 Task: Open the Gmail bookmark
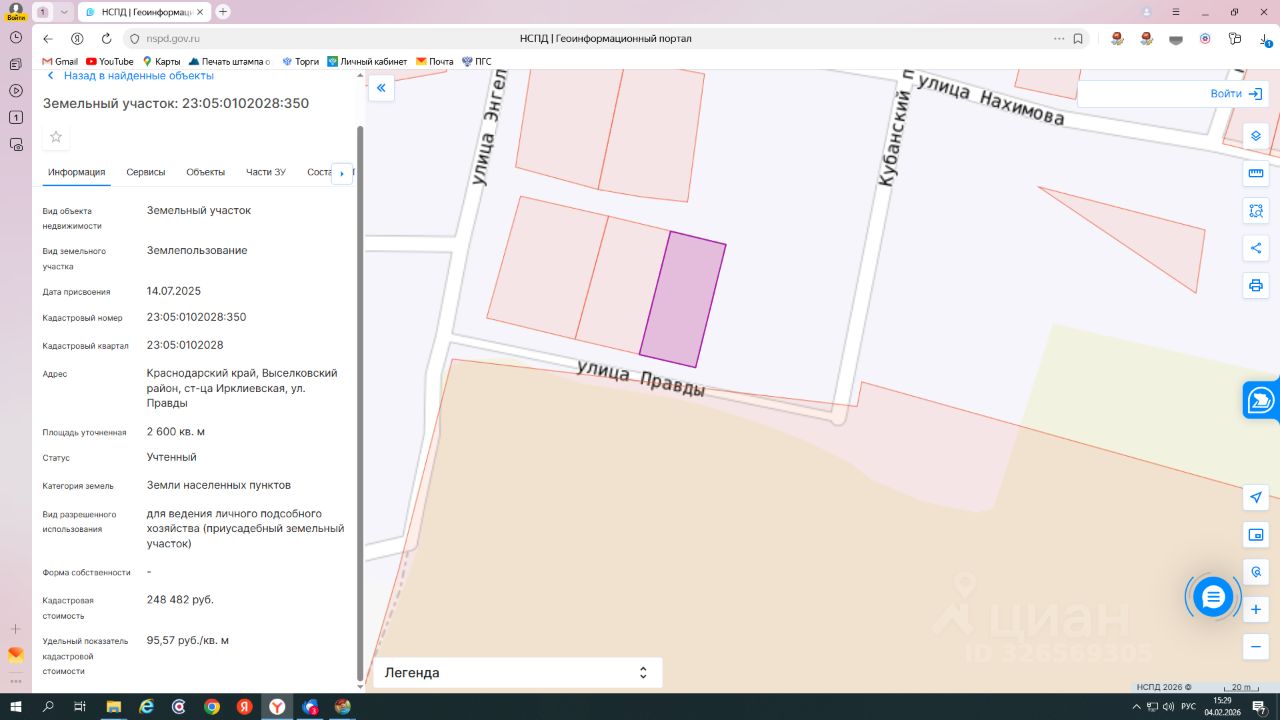coord(60,62)
